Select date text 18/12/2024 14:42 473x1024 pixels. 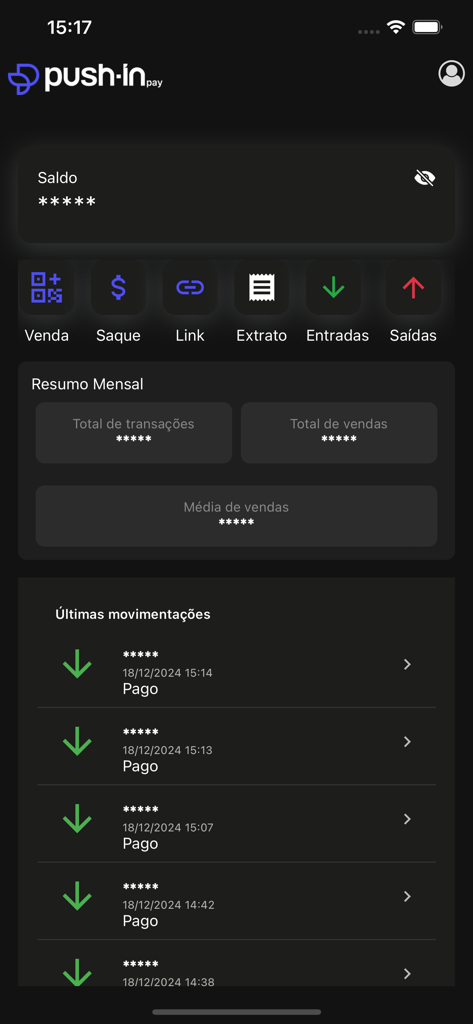click(169, 904)
